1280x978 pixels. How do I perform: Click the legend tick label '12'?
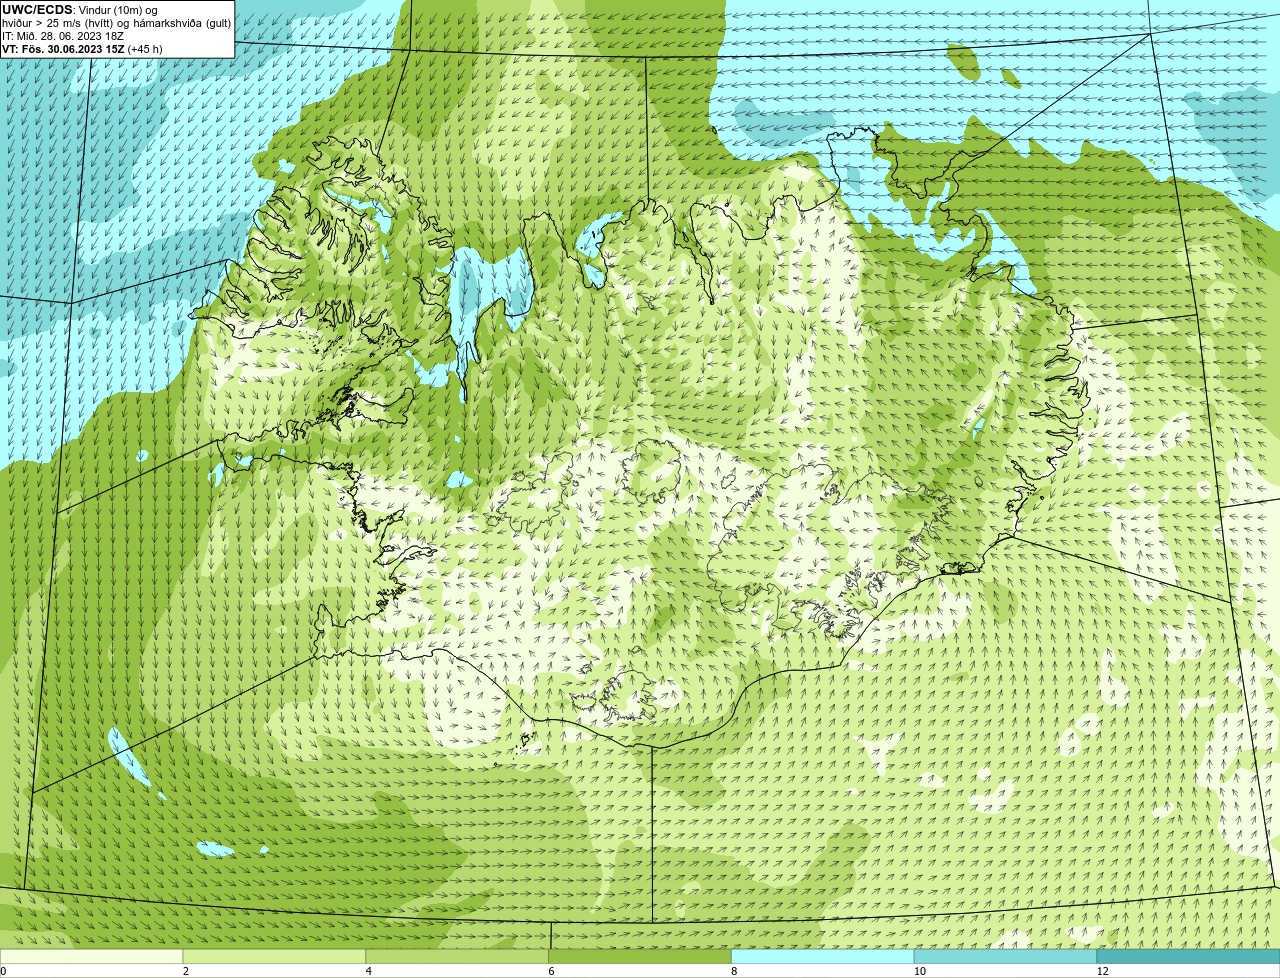[1102, 971]
